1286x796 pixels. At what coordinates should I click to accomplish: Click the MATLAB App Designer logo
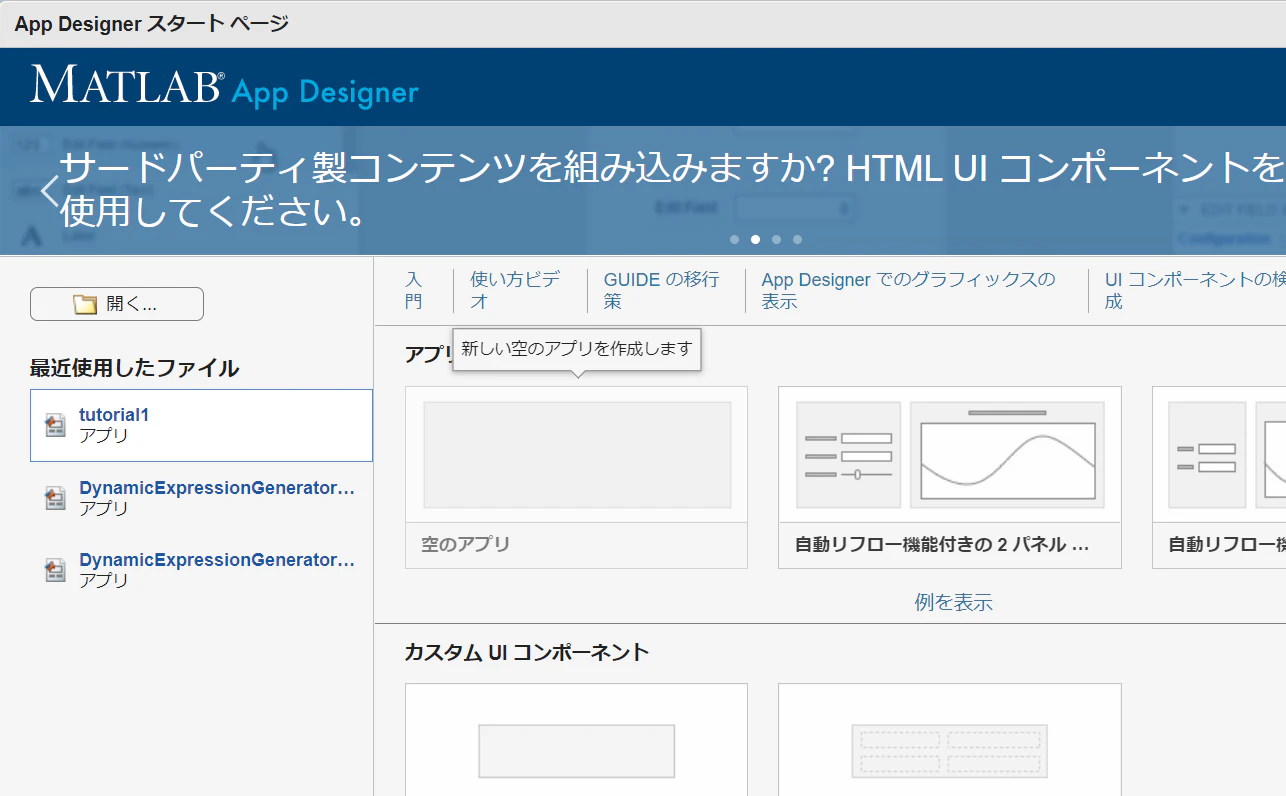tap(224, 86)
